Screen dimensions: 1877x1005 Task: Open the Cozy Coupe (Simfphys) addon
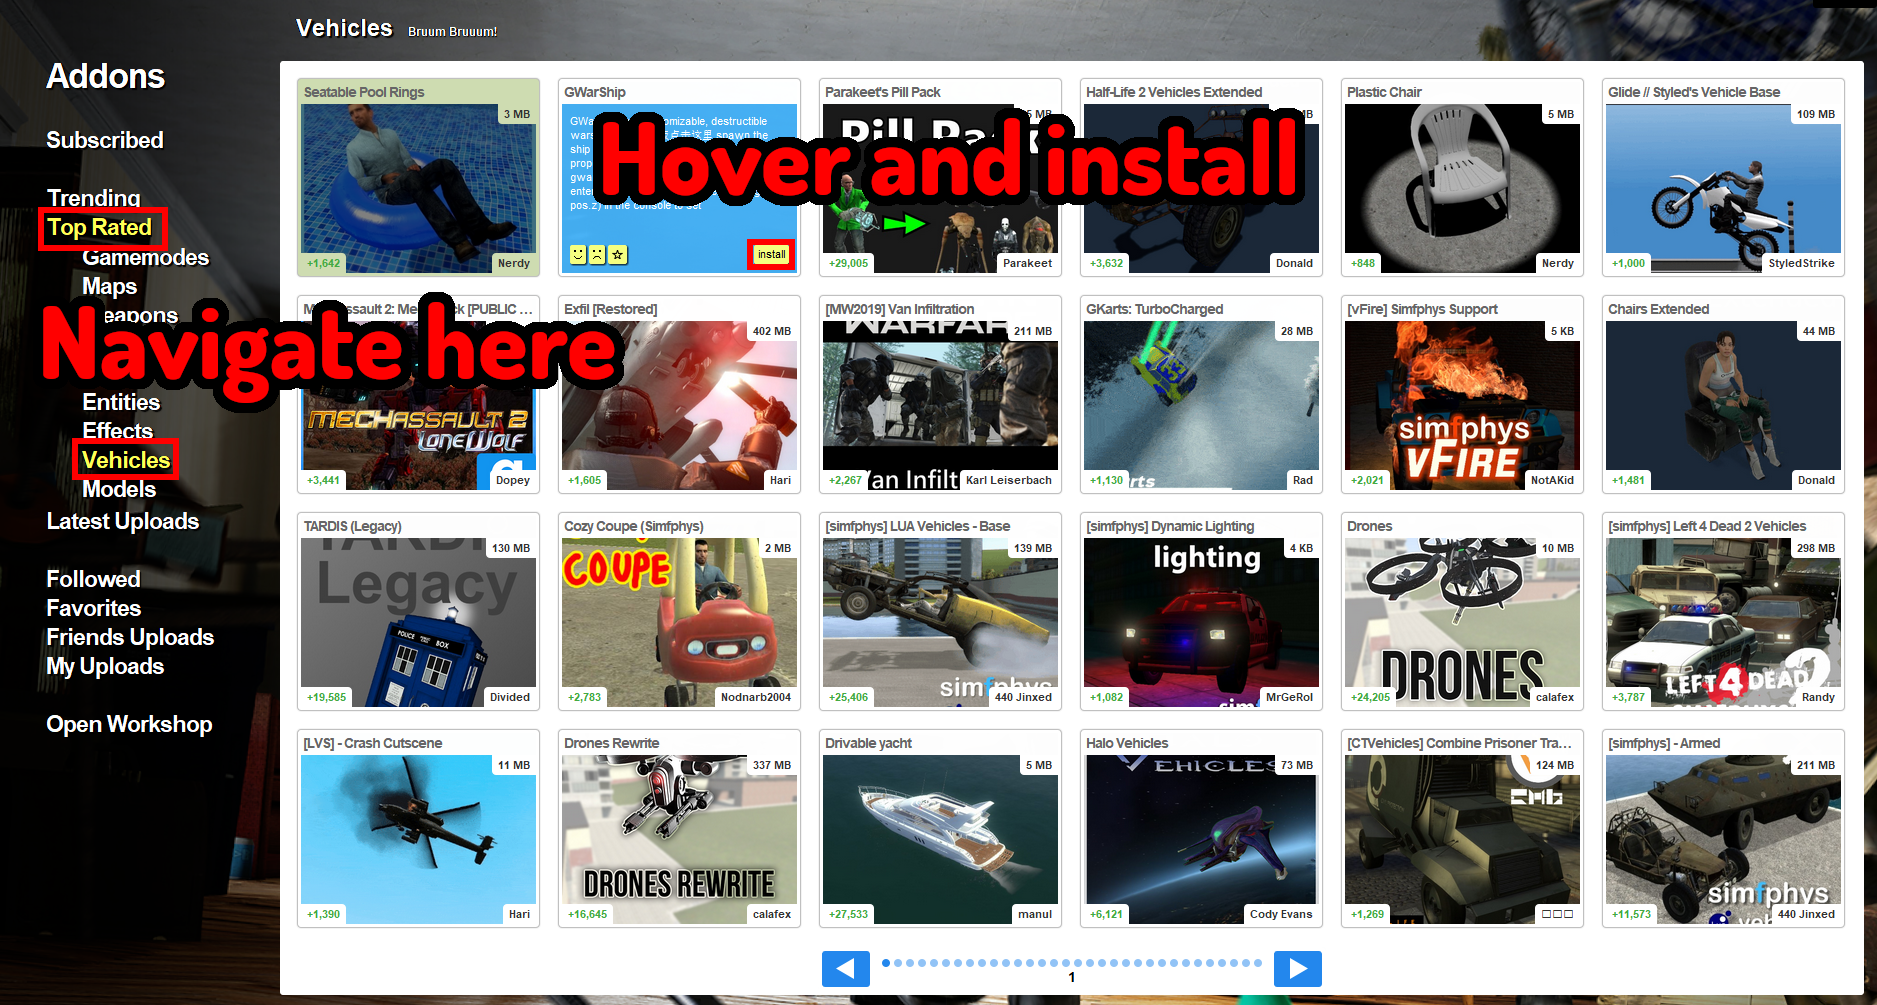pos(679,611)
